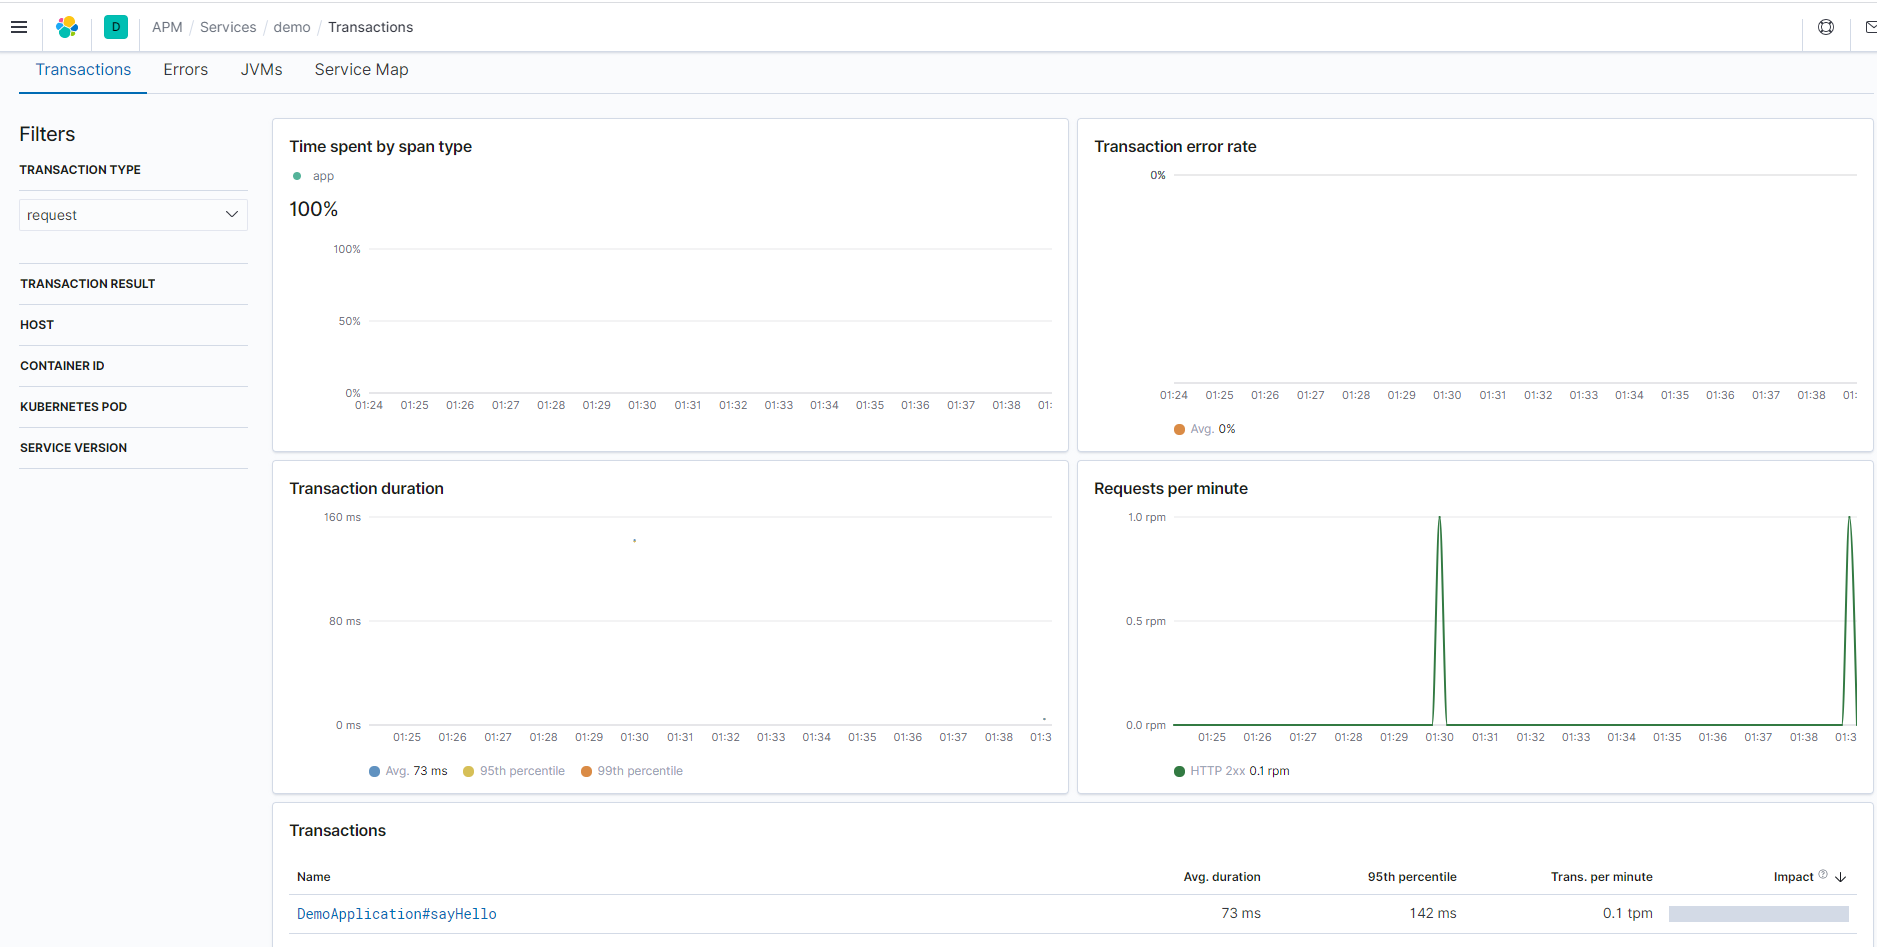Open the newsfeed mail icon
The height and width of the screenshot is (947, 1877).
(x=1870, y=27)
